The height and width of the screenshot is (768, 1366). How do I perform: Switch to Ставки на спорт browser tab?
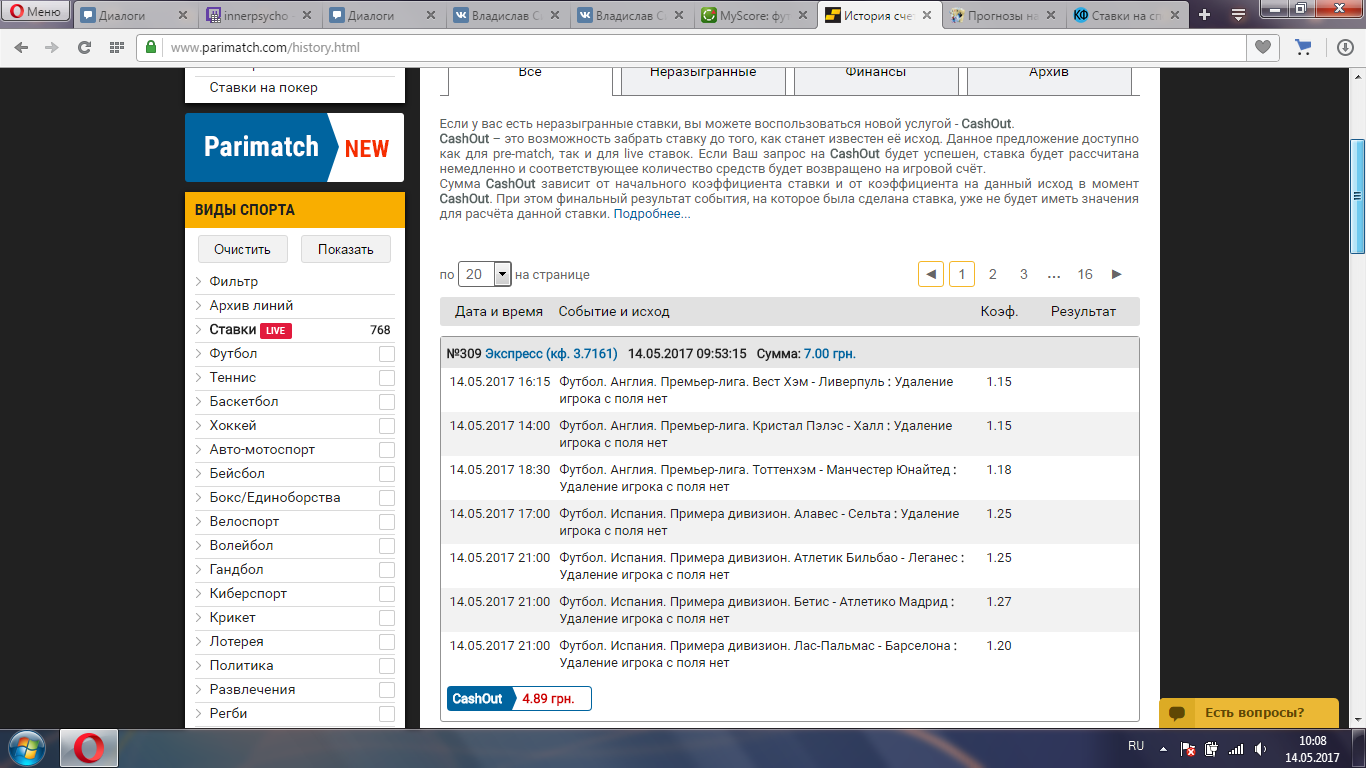coord(1127,15)
